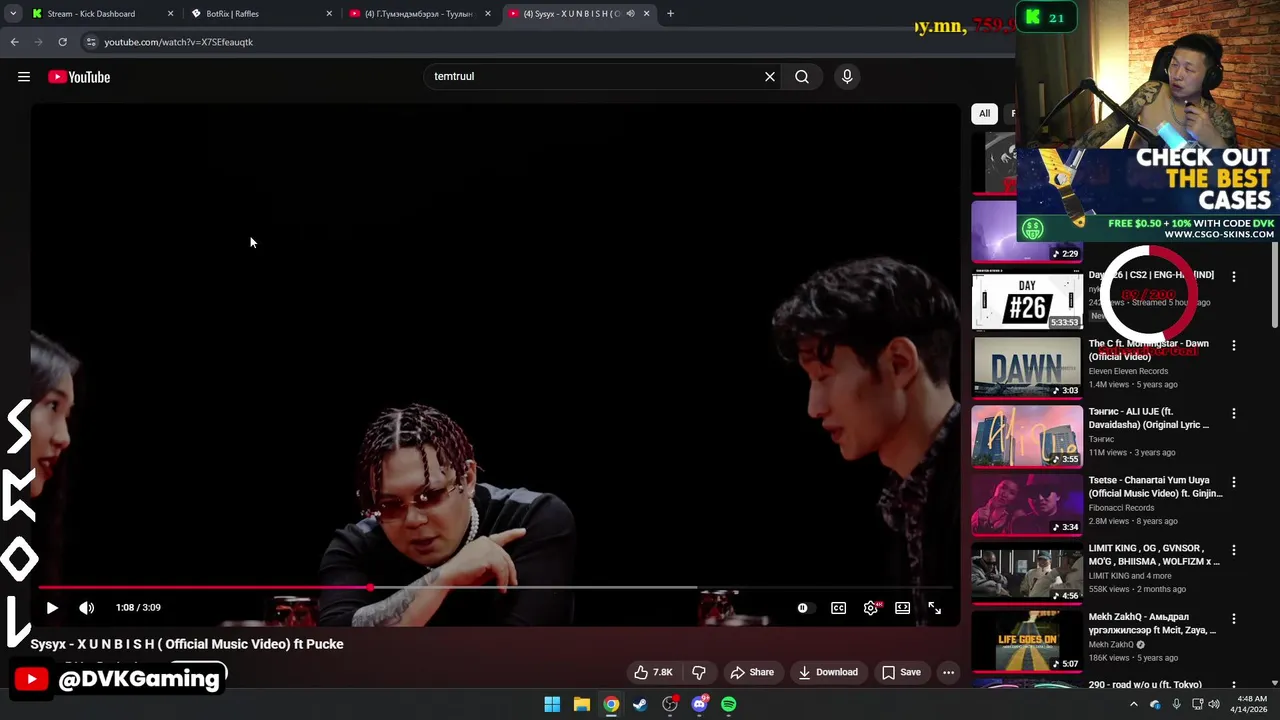
Task: Select the All filter chip
Action: pyautogui.click(x=984, y=113)
